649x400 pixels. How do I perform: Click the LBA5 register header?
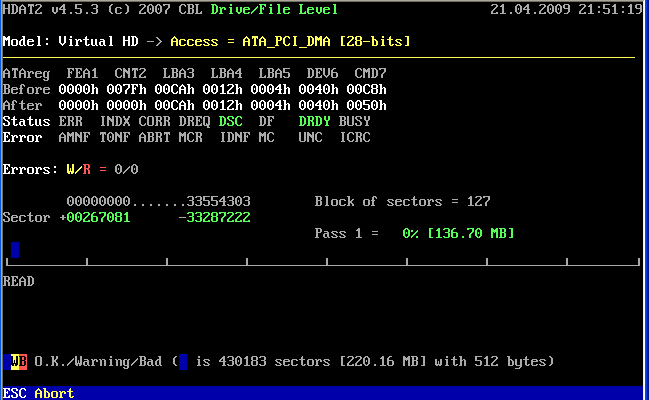pos(274,73)
